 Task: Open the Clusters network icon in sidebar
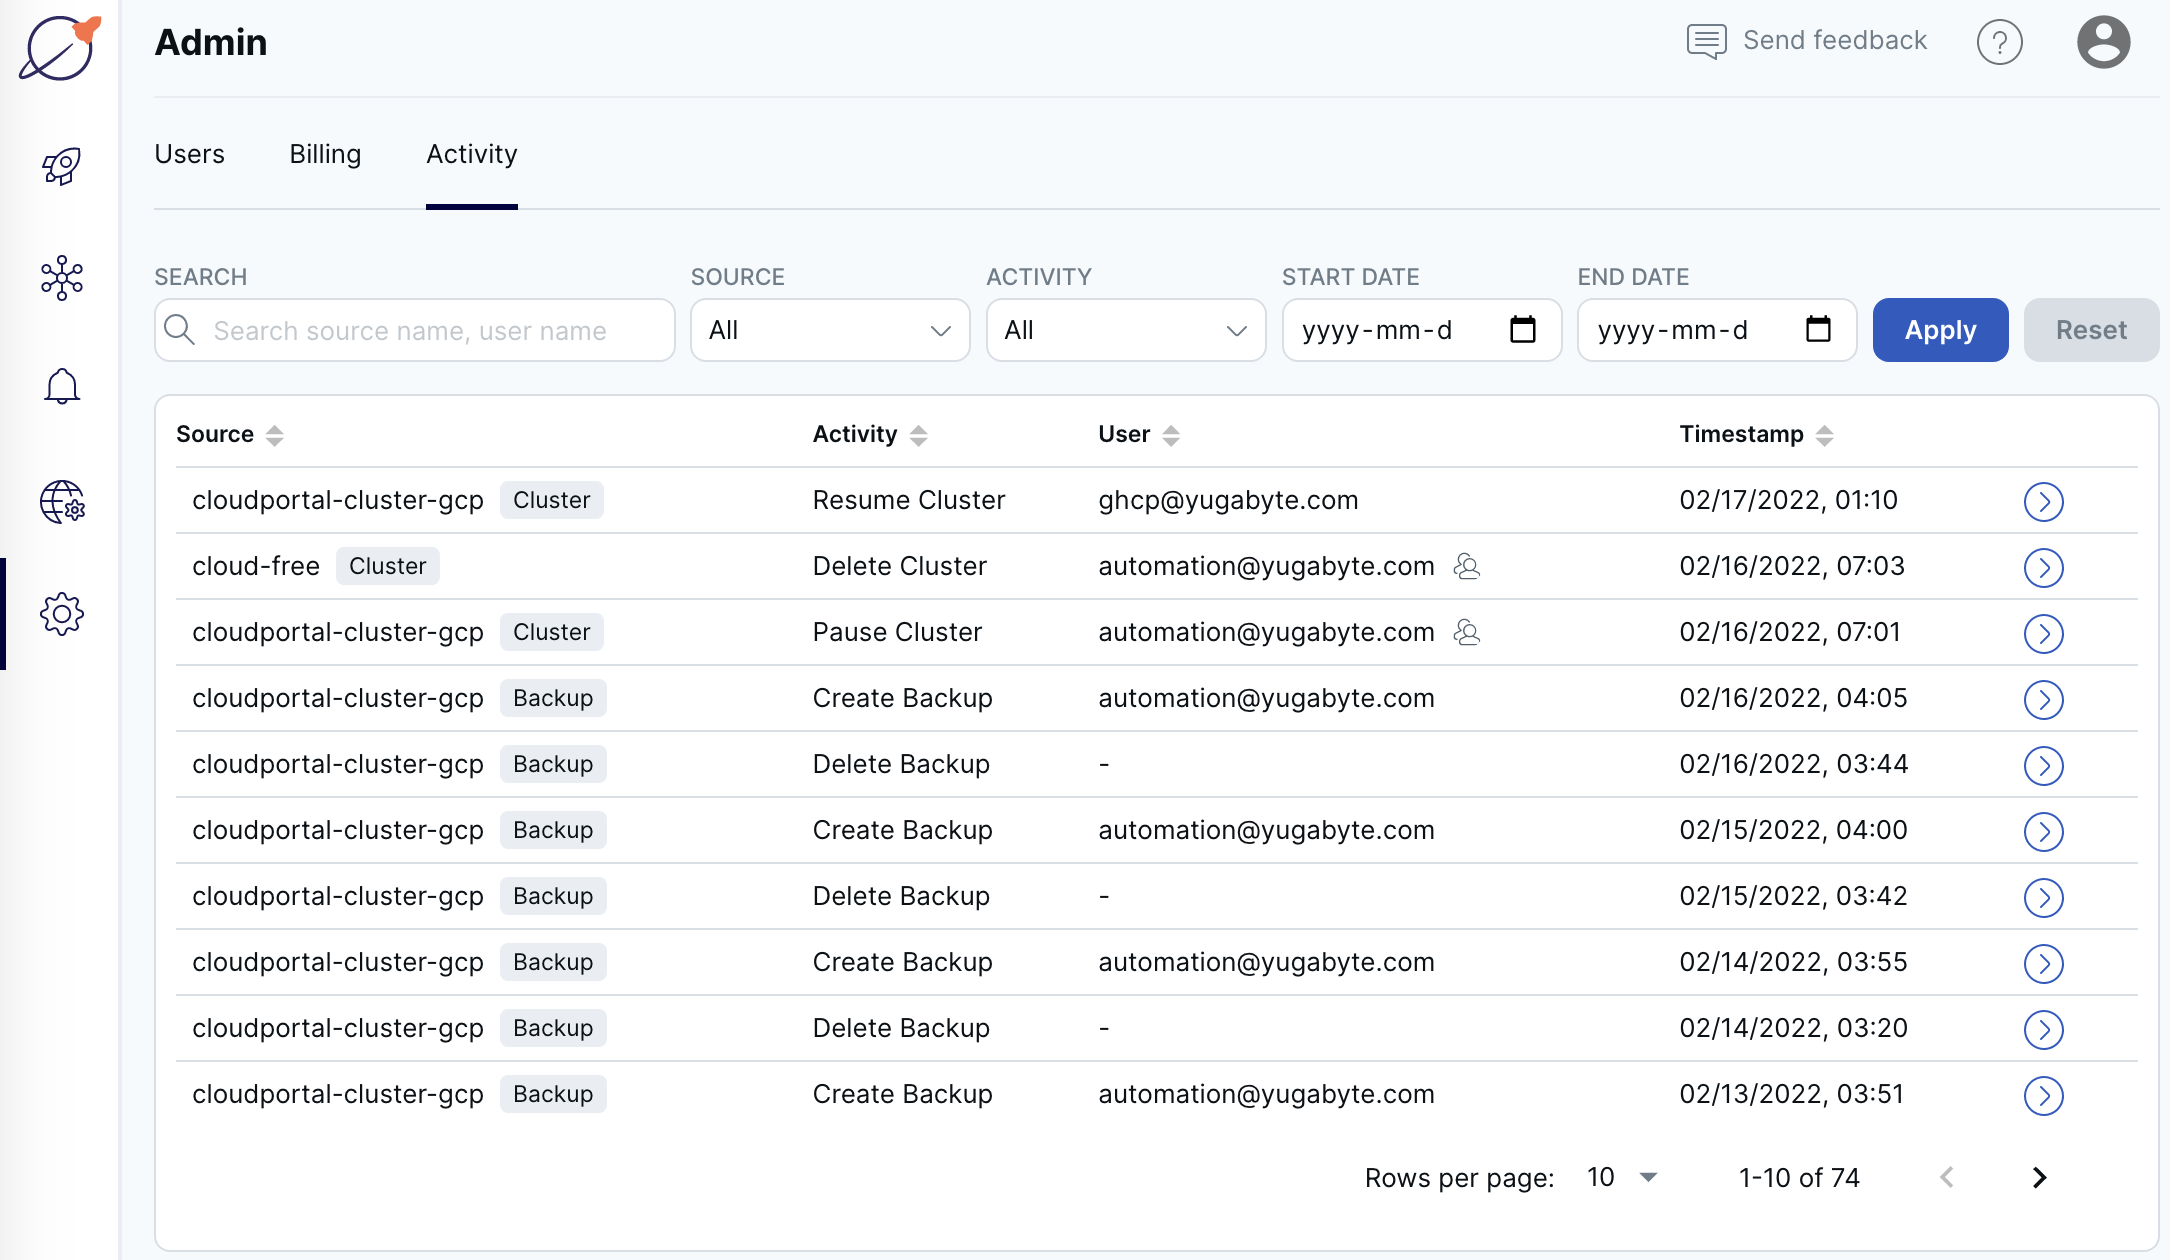tap(61, 279)
